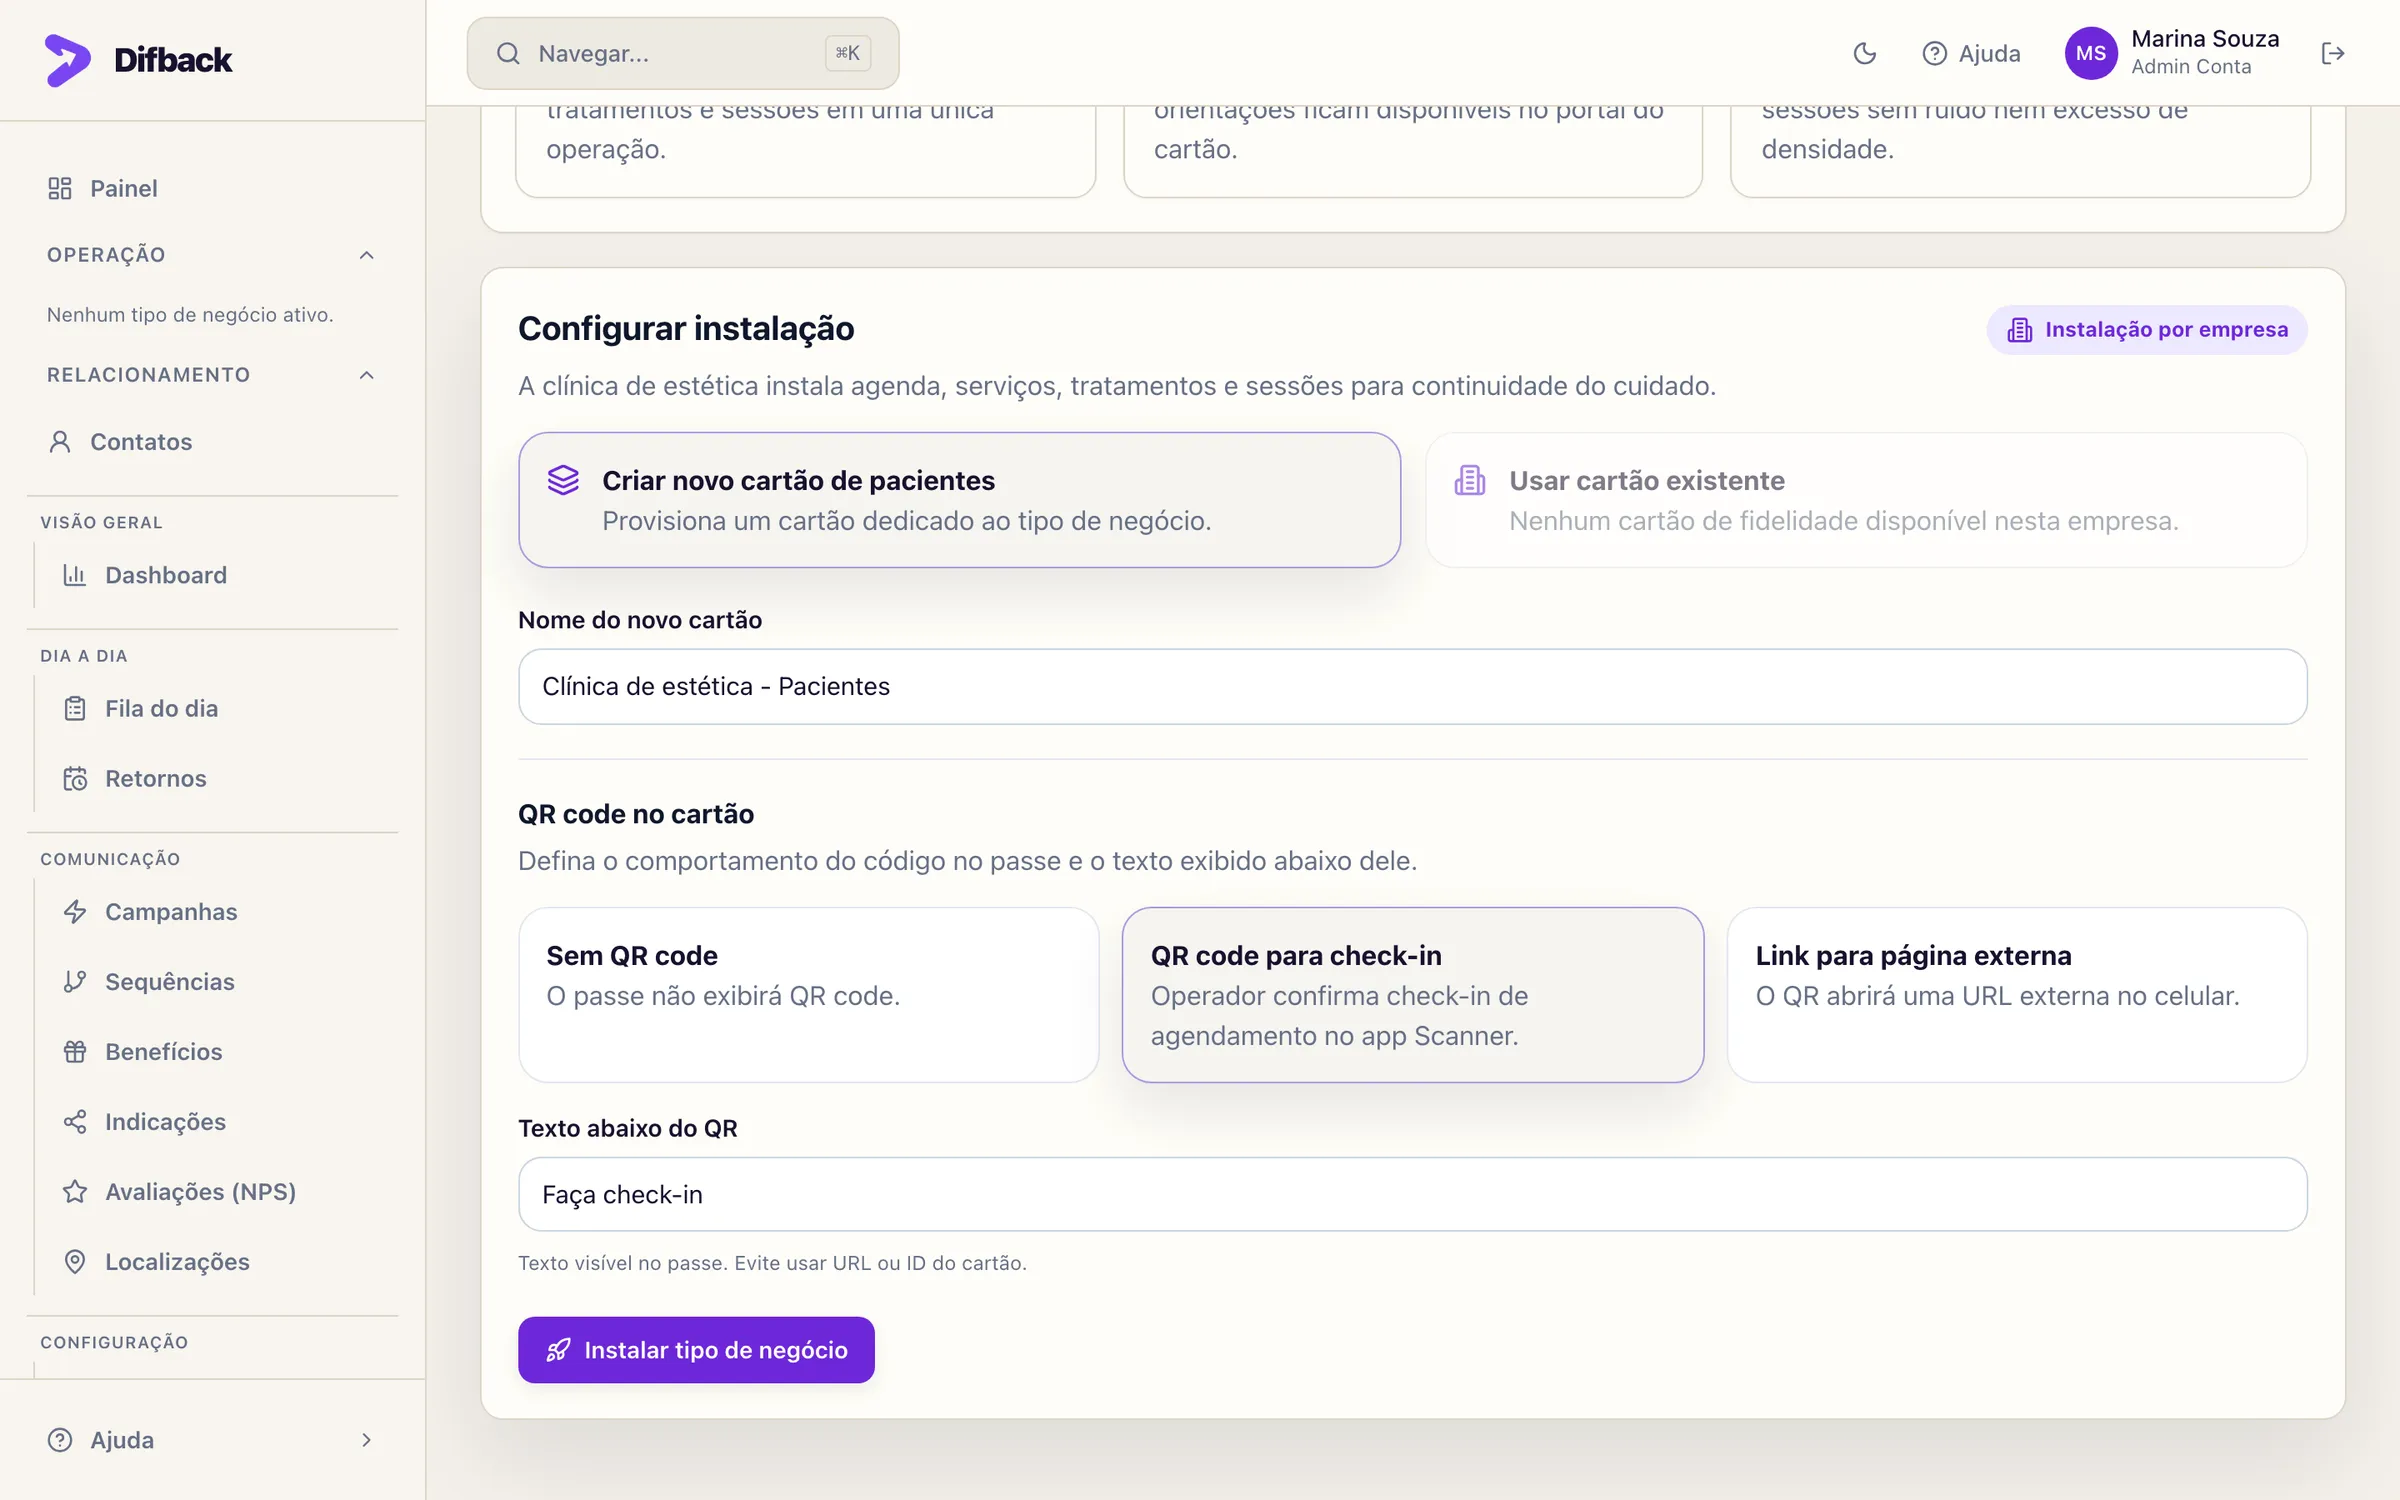Click the logout icon

pyautogui.click(x=2332, y=53)
